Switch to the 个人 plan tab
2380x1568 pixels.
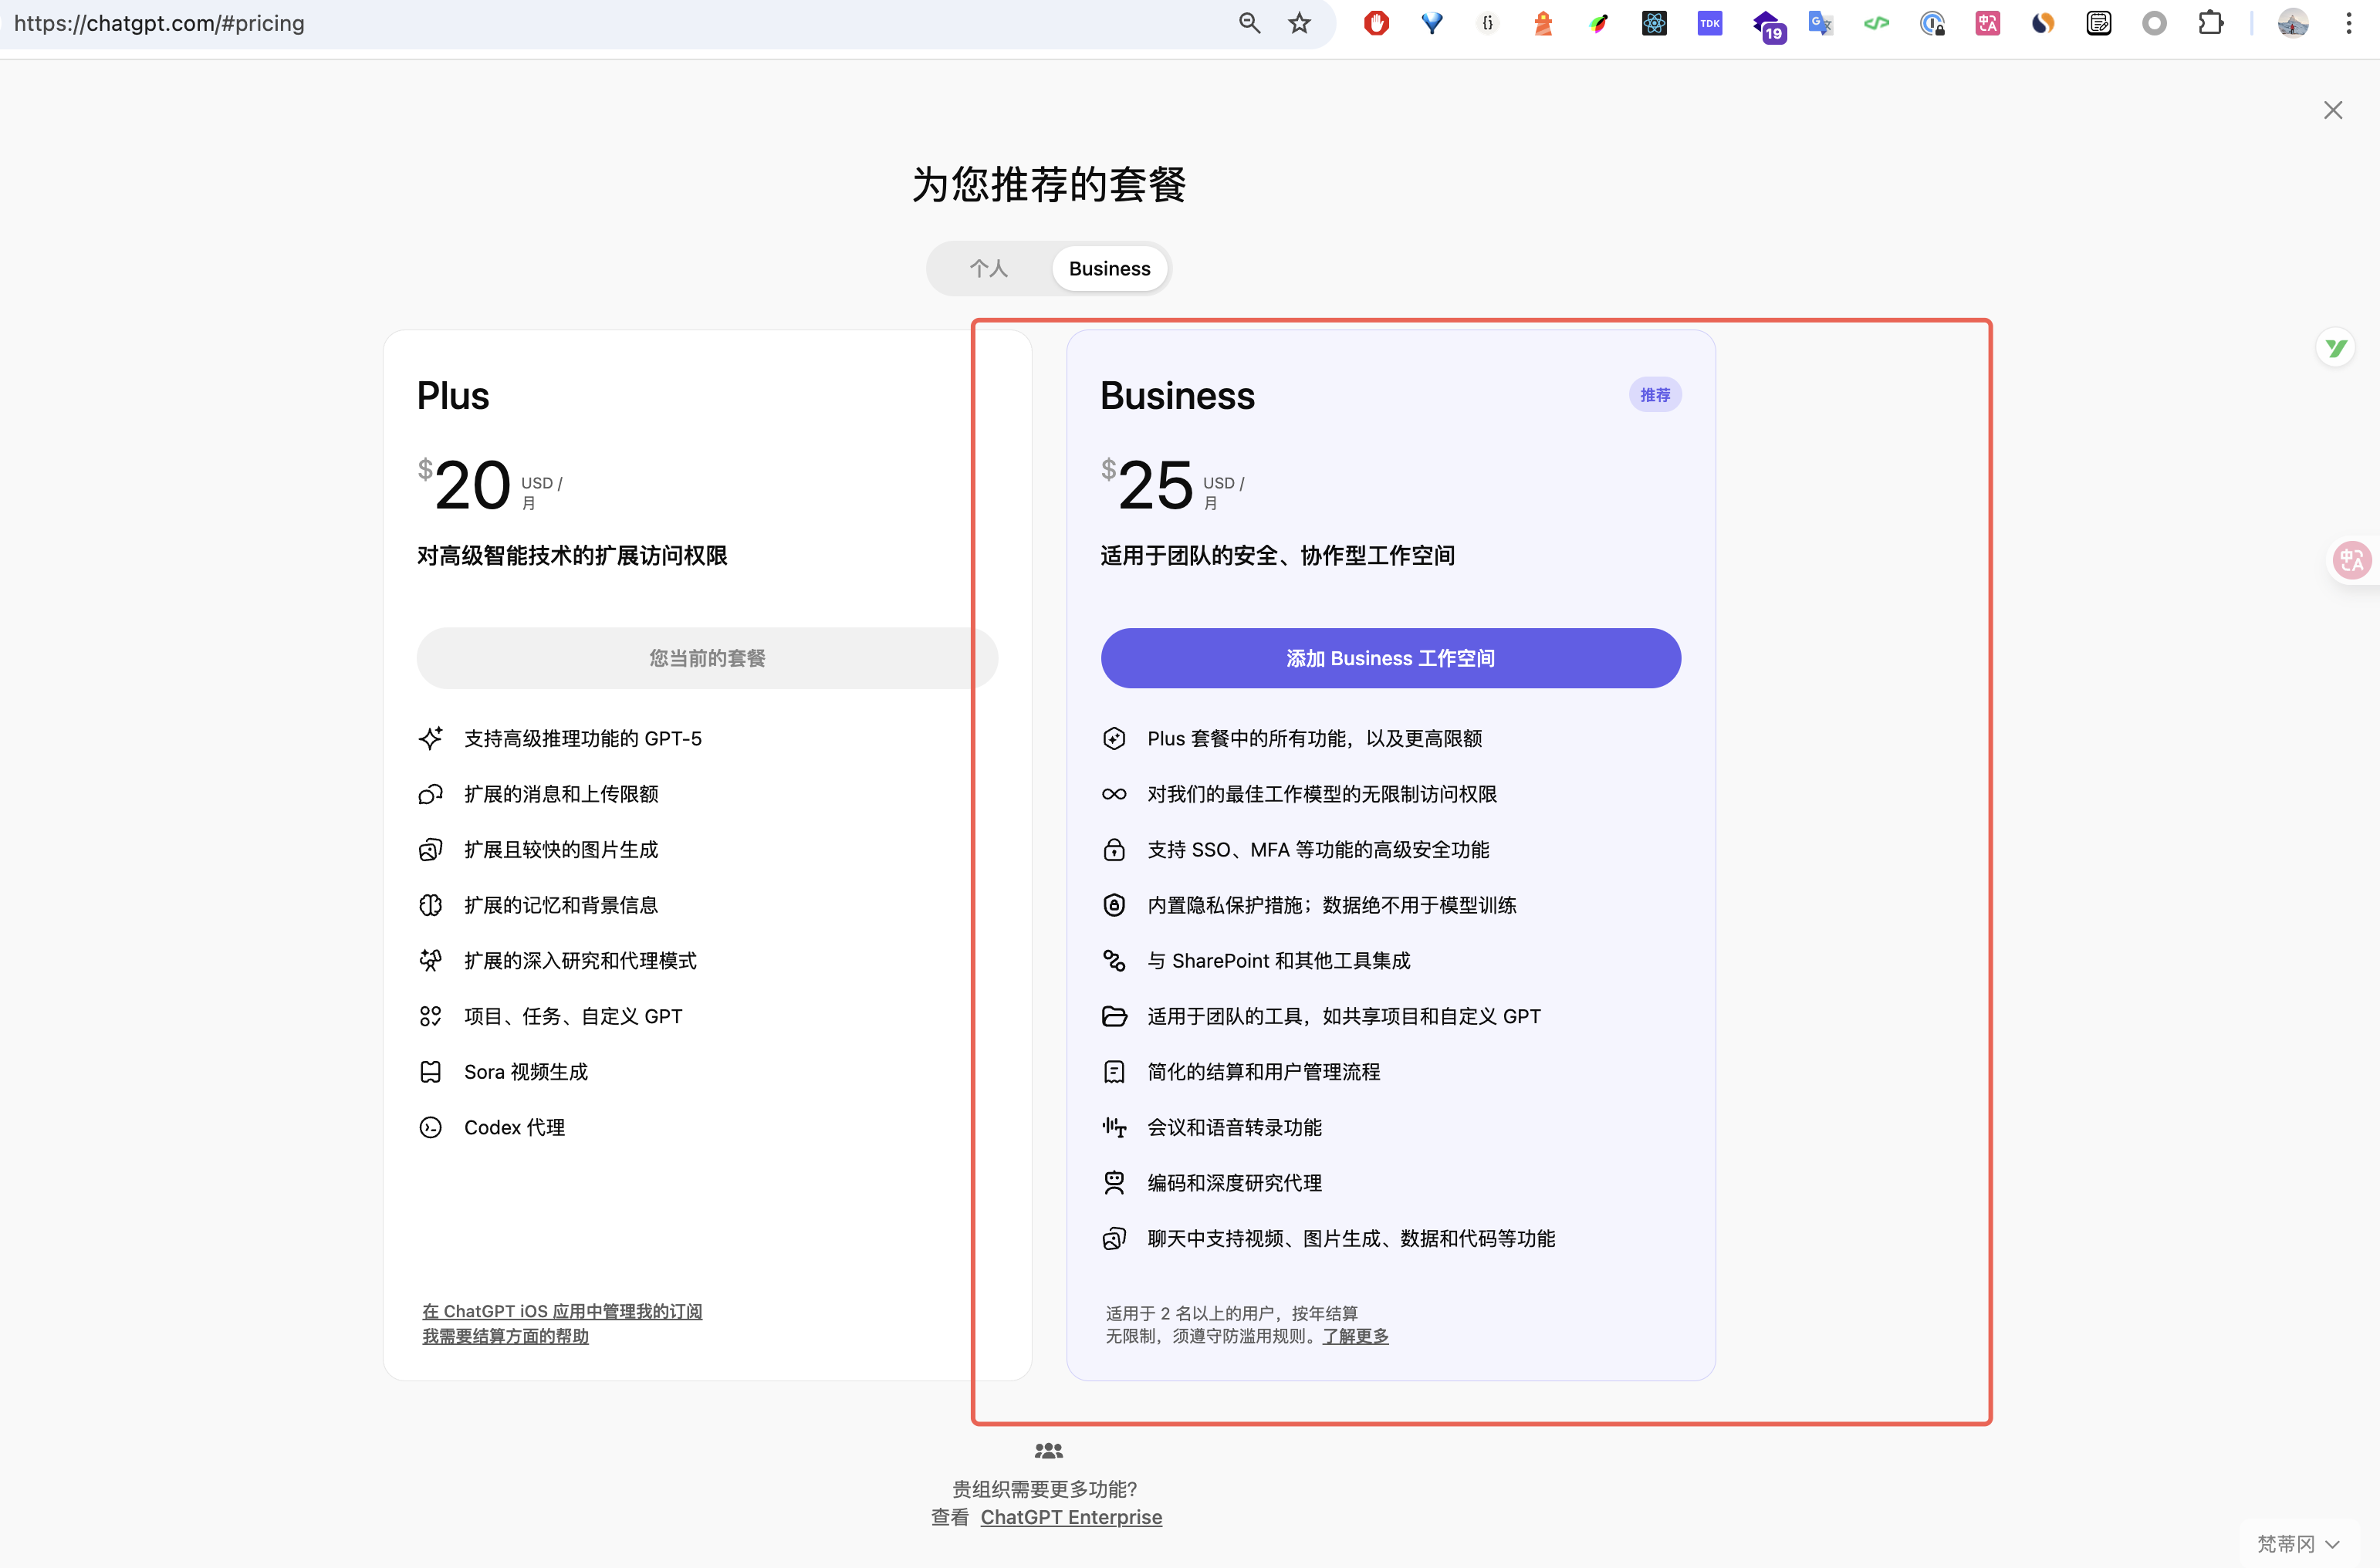(988, 268)
